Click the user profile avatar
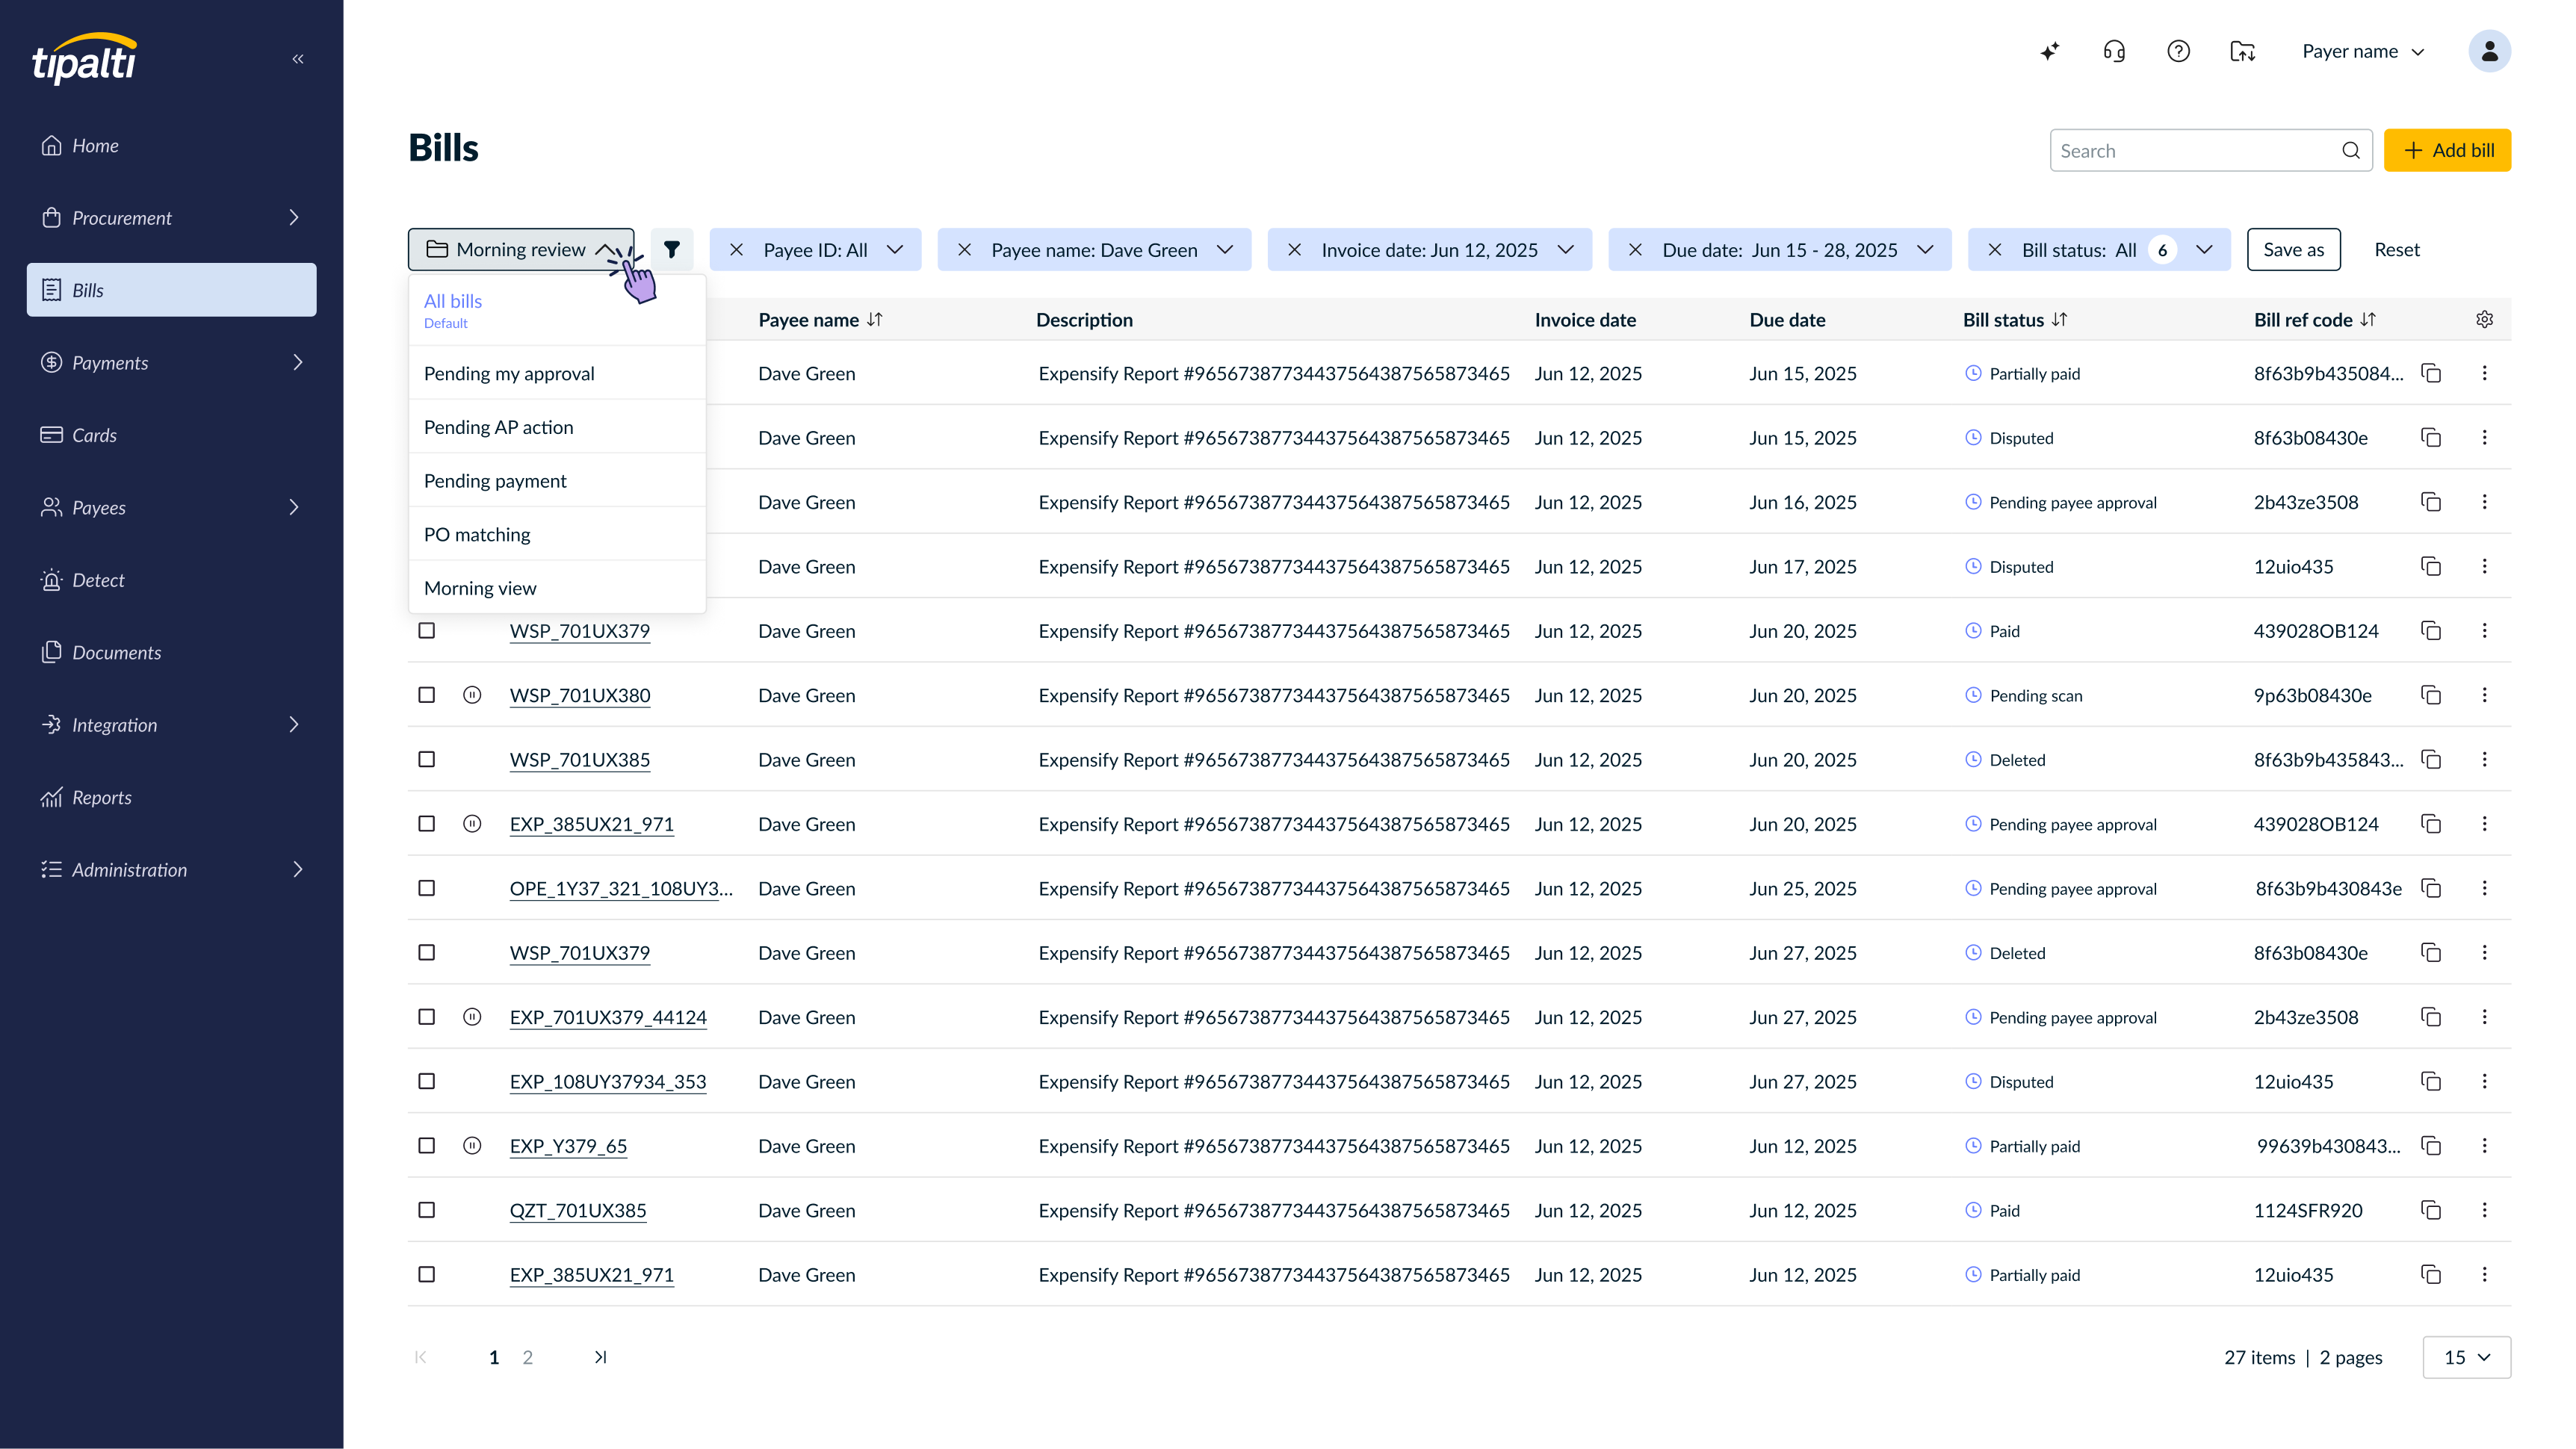The image size is (2576, 1449). (2489, 51)
